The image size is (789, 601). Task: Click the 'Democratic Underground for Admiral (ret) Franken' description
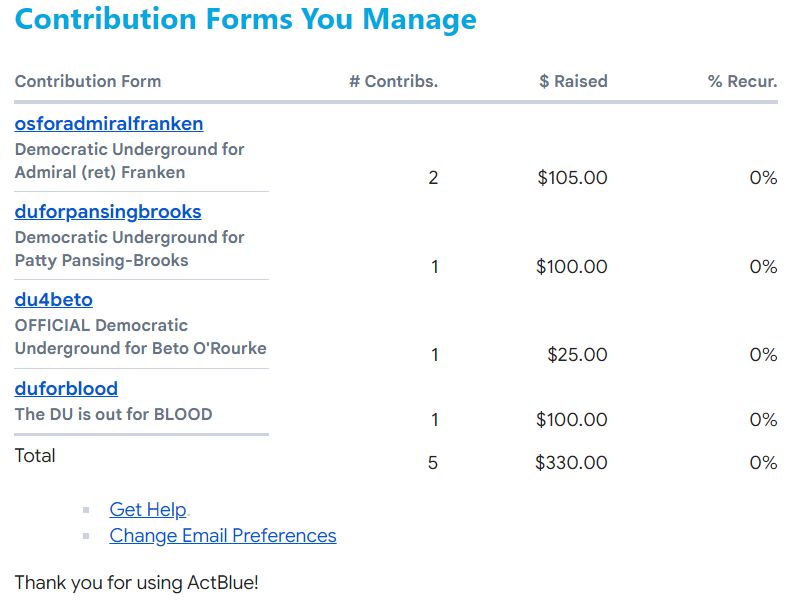click(x=129, y=161)
